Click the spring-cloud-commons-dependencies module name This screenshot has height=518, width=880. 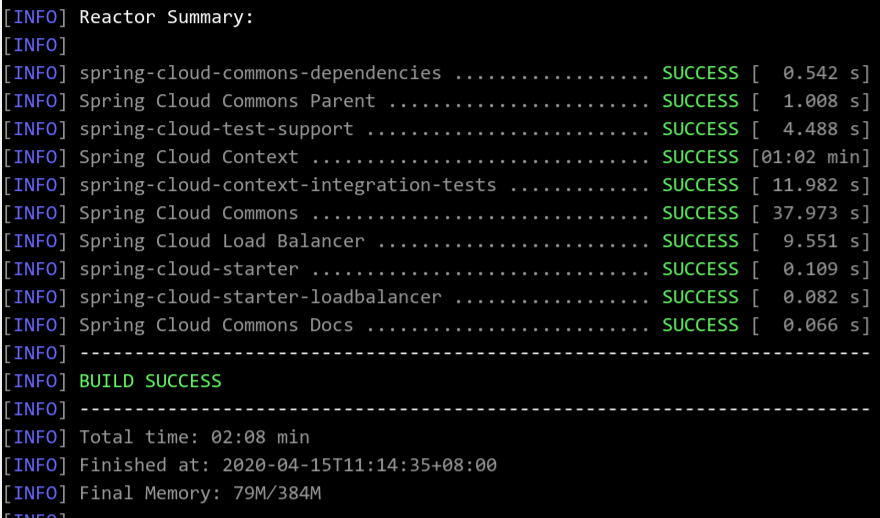click(260, 74)
